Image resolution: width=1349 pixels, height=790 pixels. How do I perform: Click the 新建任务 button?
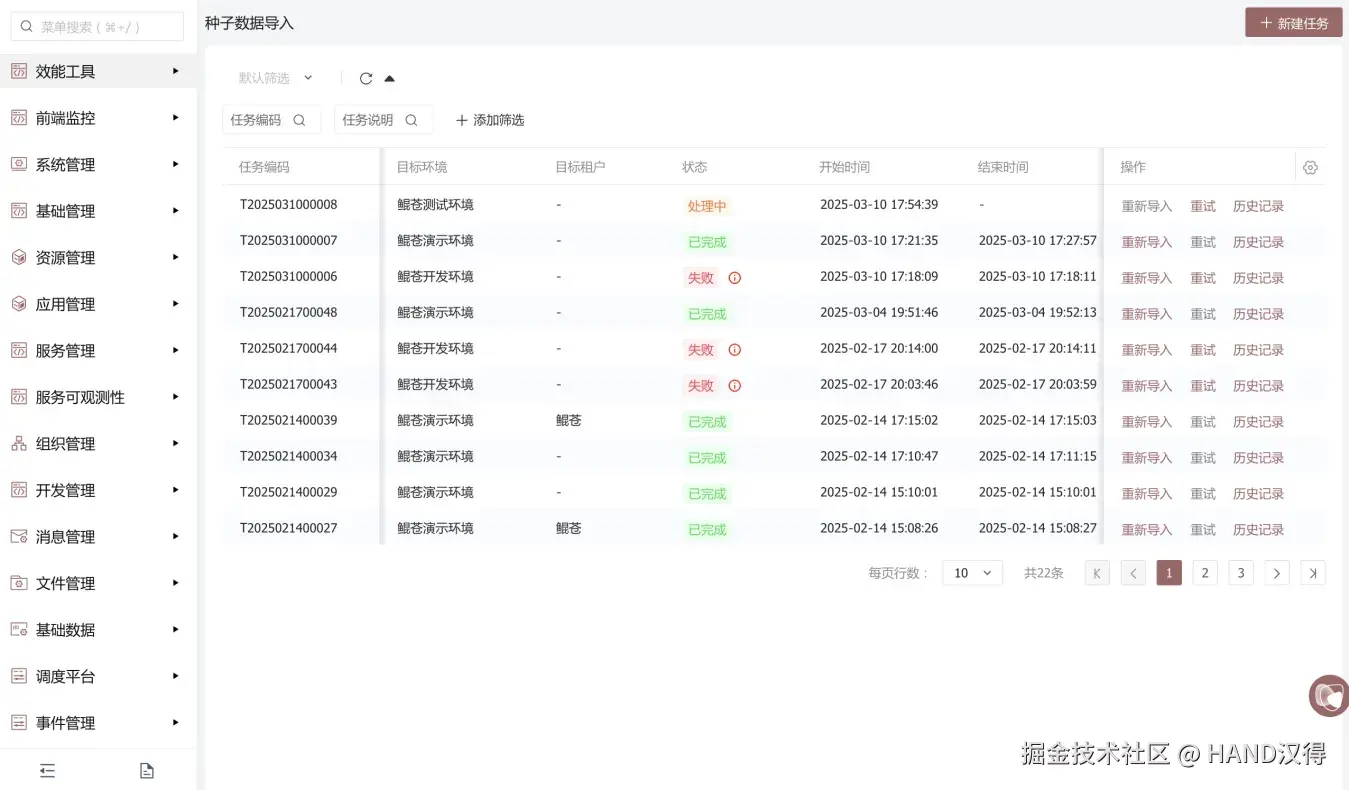(x=1293, y=23)
